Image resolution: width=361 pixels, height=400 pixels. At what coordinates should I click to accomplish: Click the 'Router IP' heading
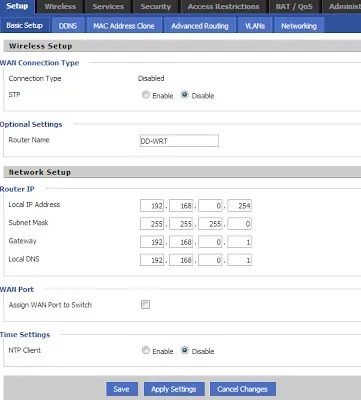17,189
